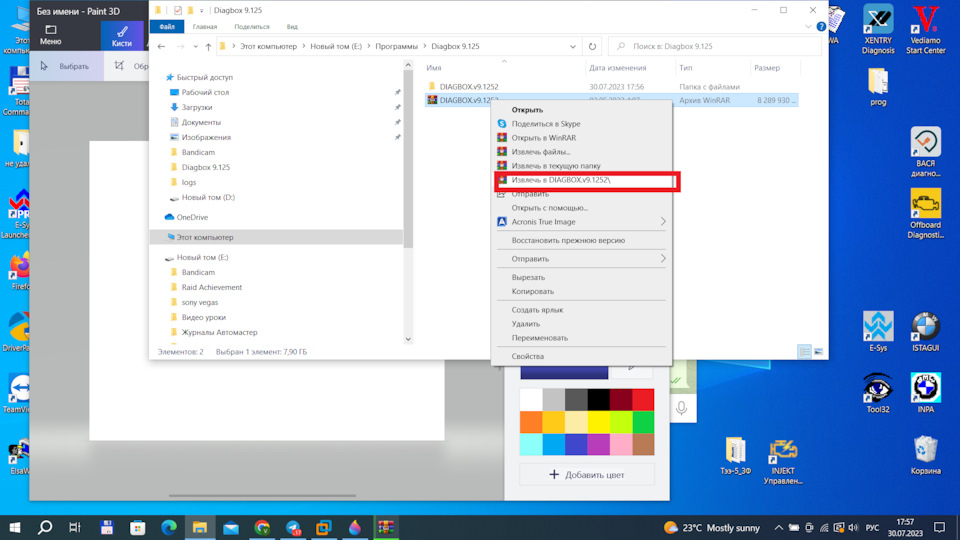The image size is (960, 540).
Task: Open Vediamo Start Center desktop icon
Action: pyautogui.click(x=925, y=29)
